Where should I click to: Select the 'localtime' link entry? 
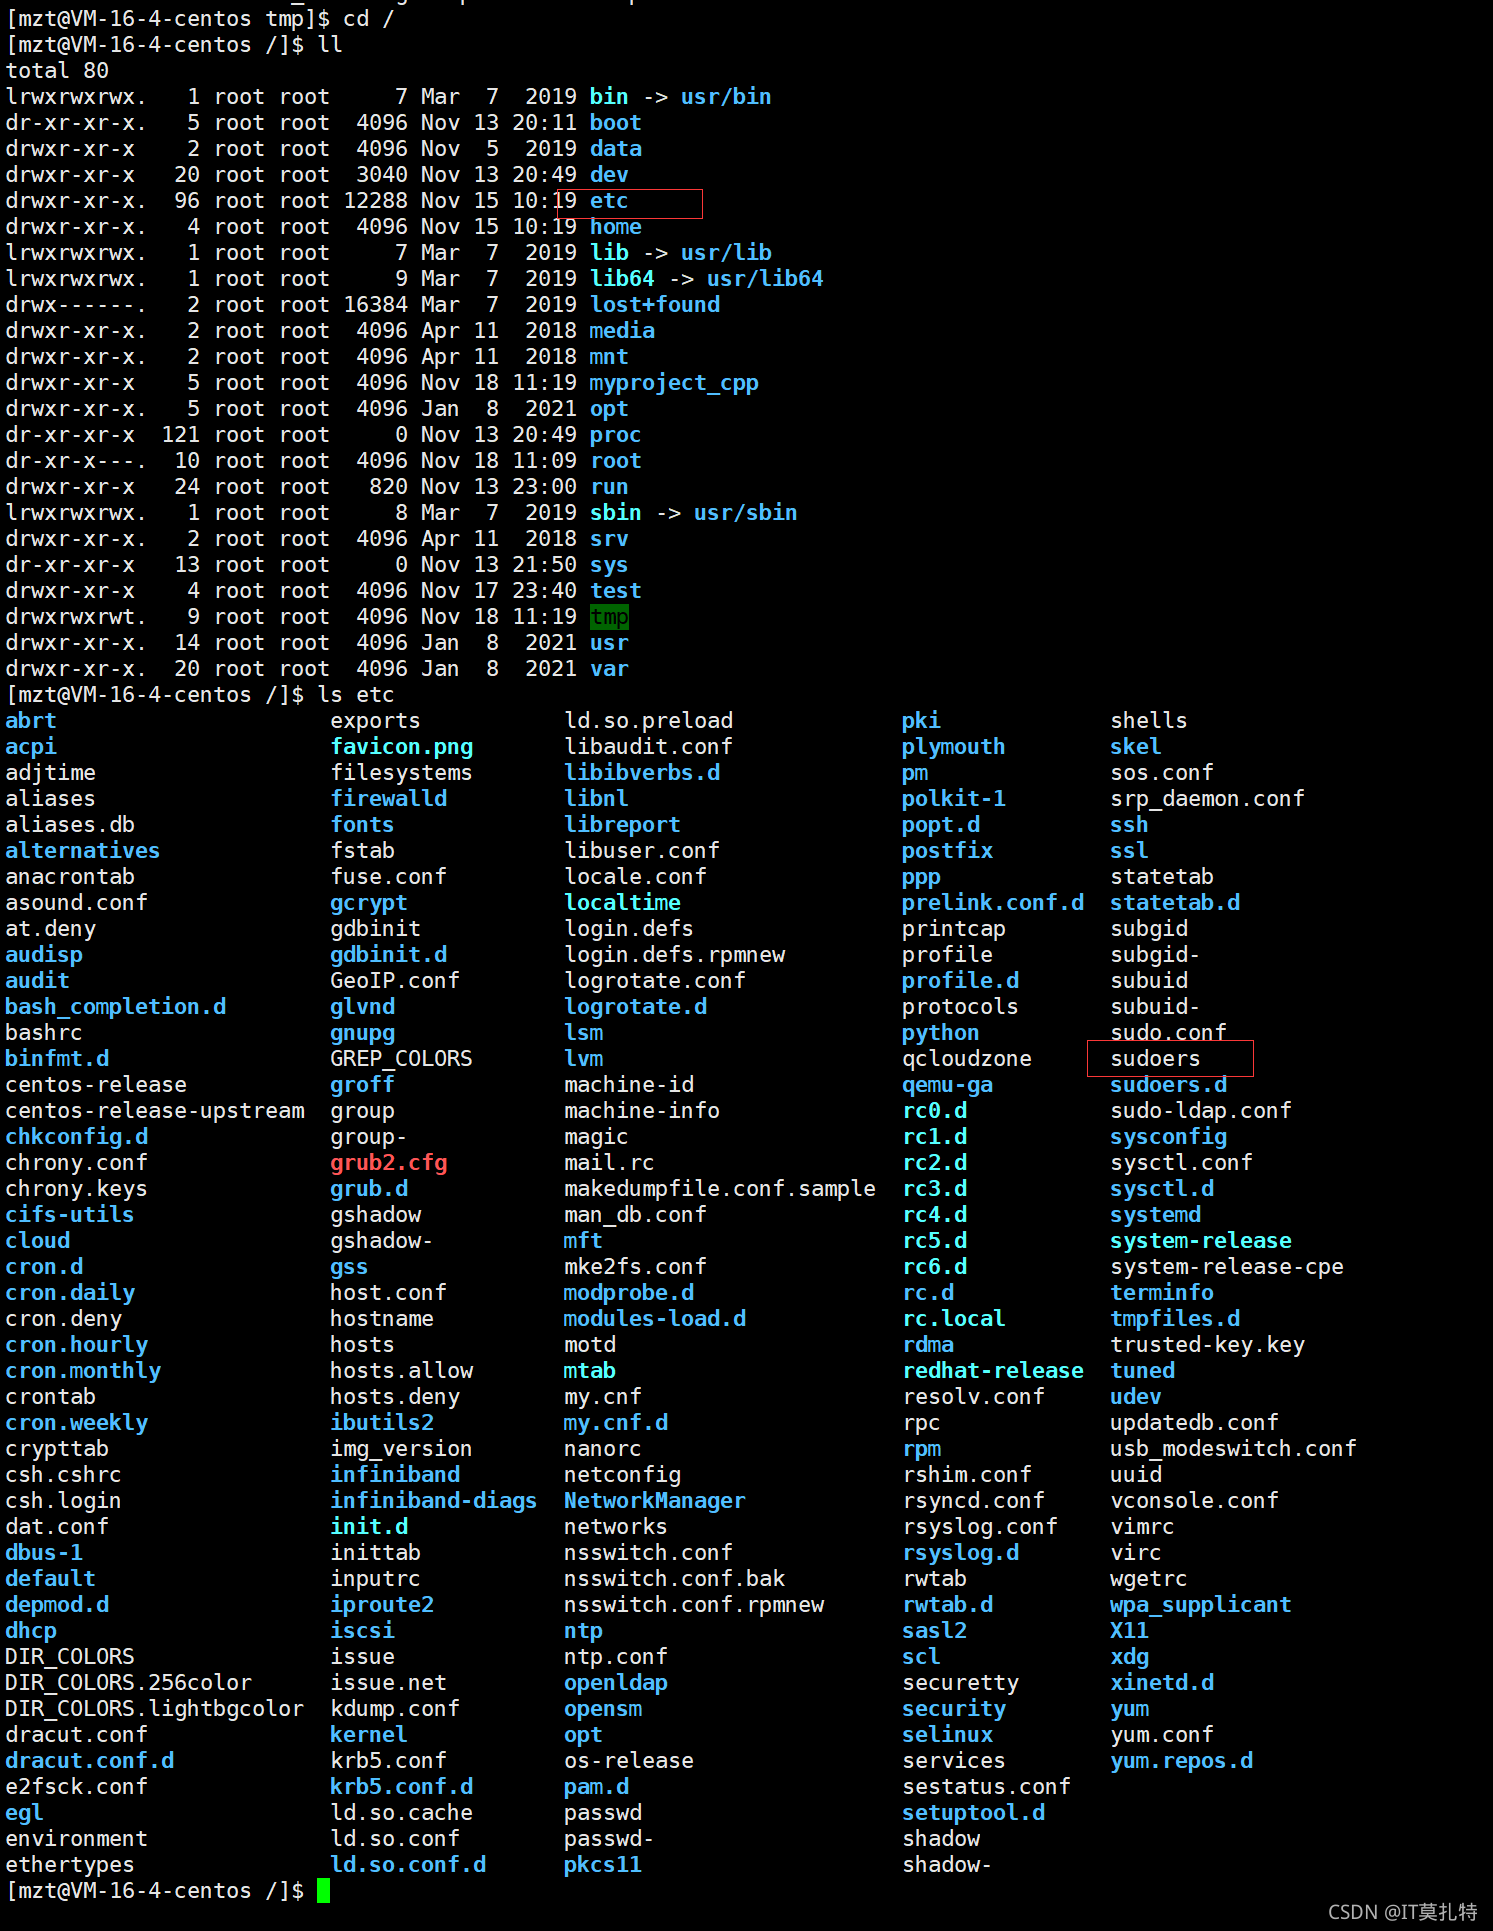622,903
